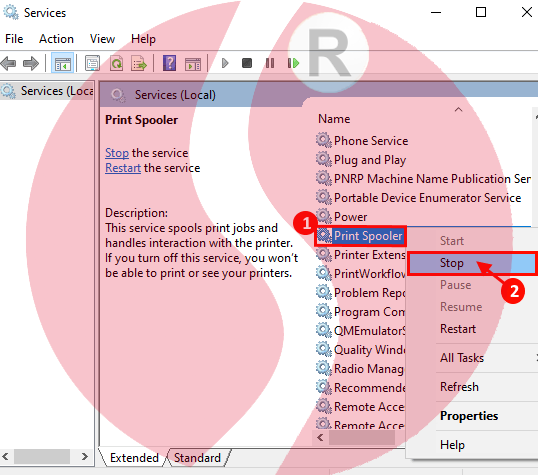Click the Start Service play icon
Viewport: 538px width, 475px height.
point(225,63)
